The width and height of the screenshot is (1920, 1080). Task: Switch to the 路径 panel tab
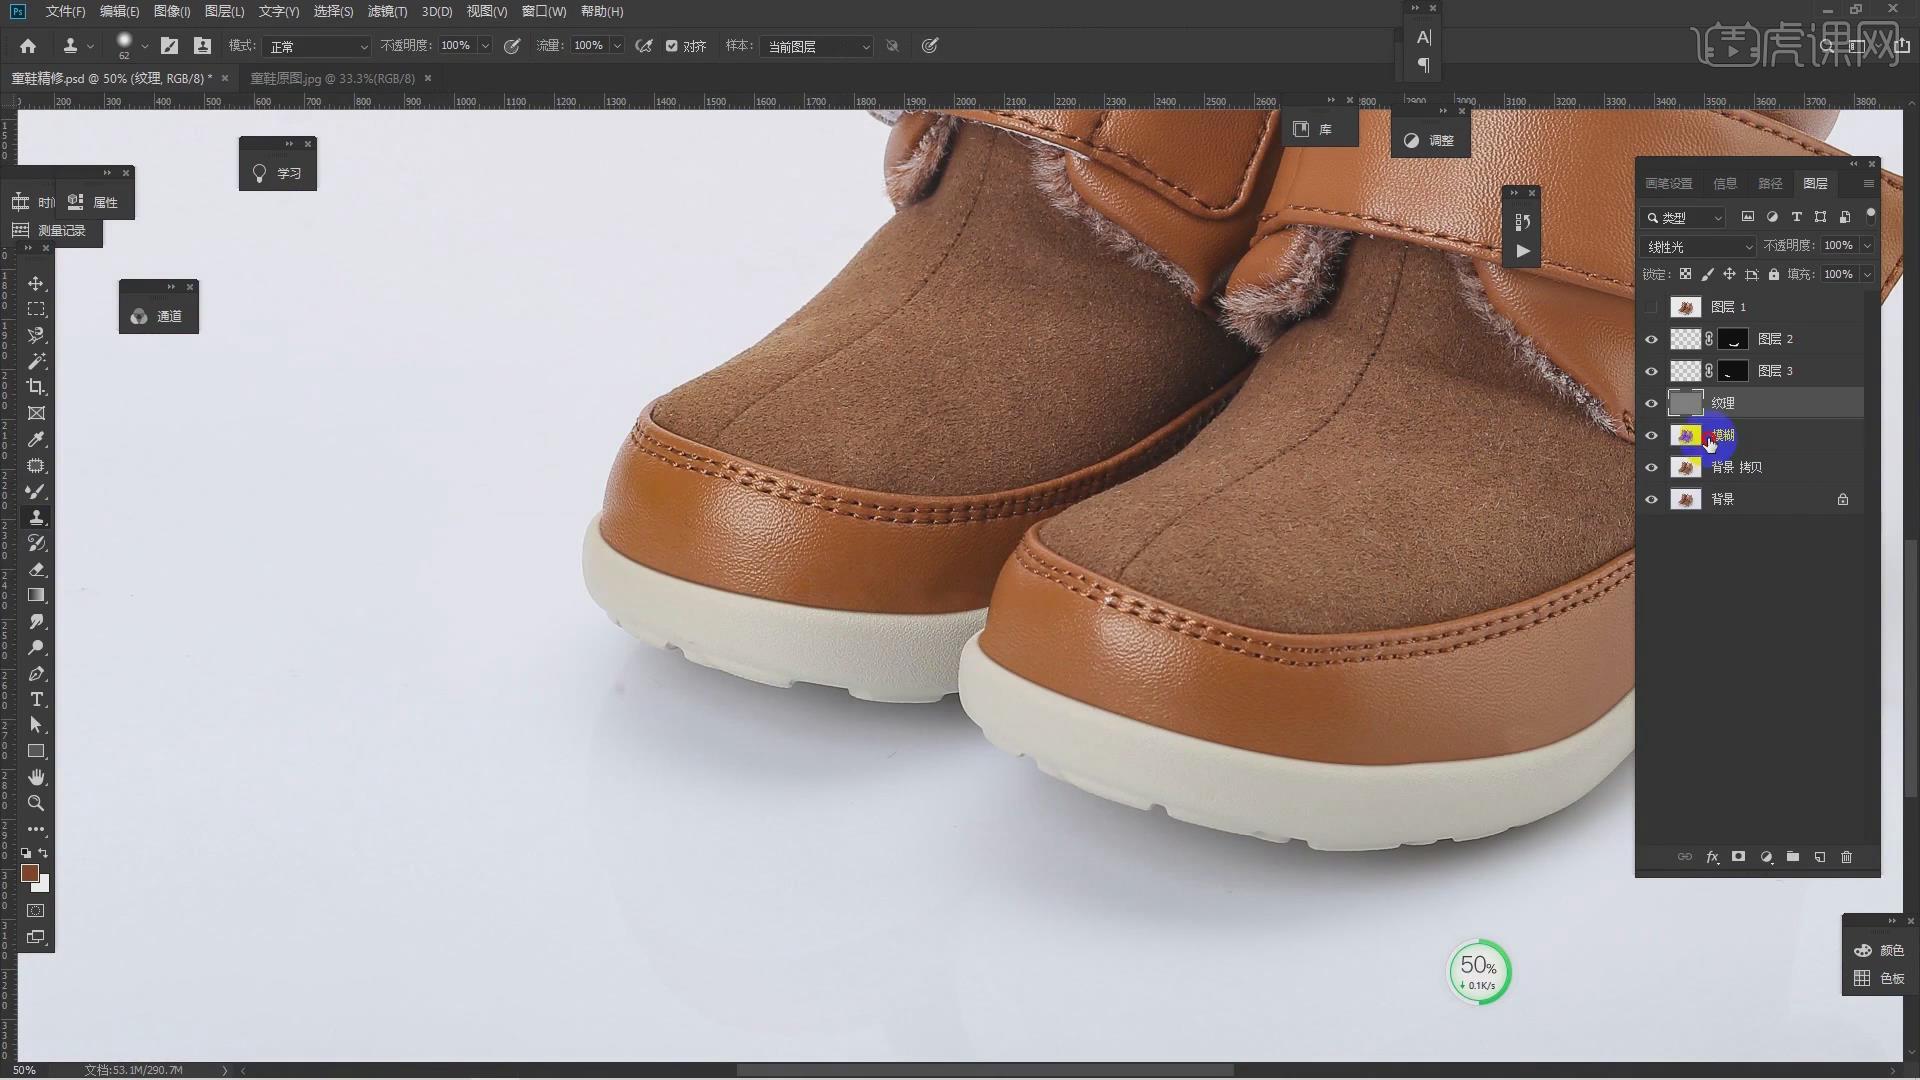[x=1770, y=183]
